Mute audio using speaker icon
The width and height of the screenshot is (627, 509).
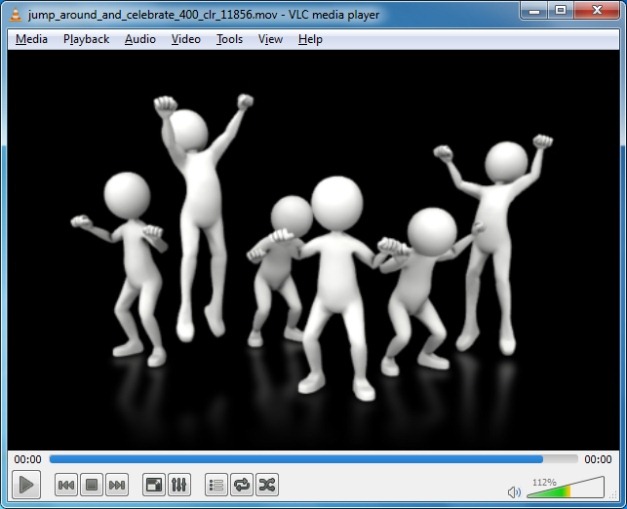[x=514, y=492]
